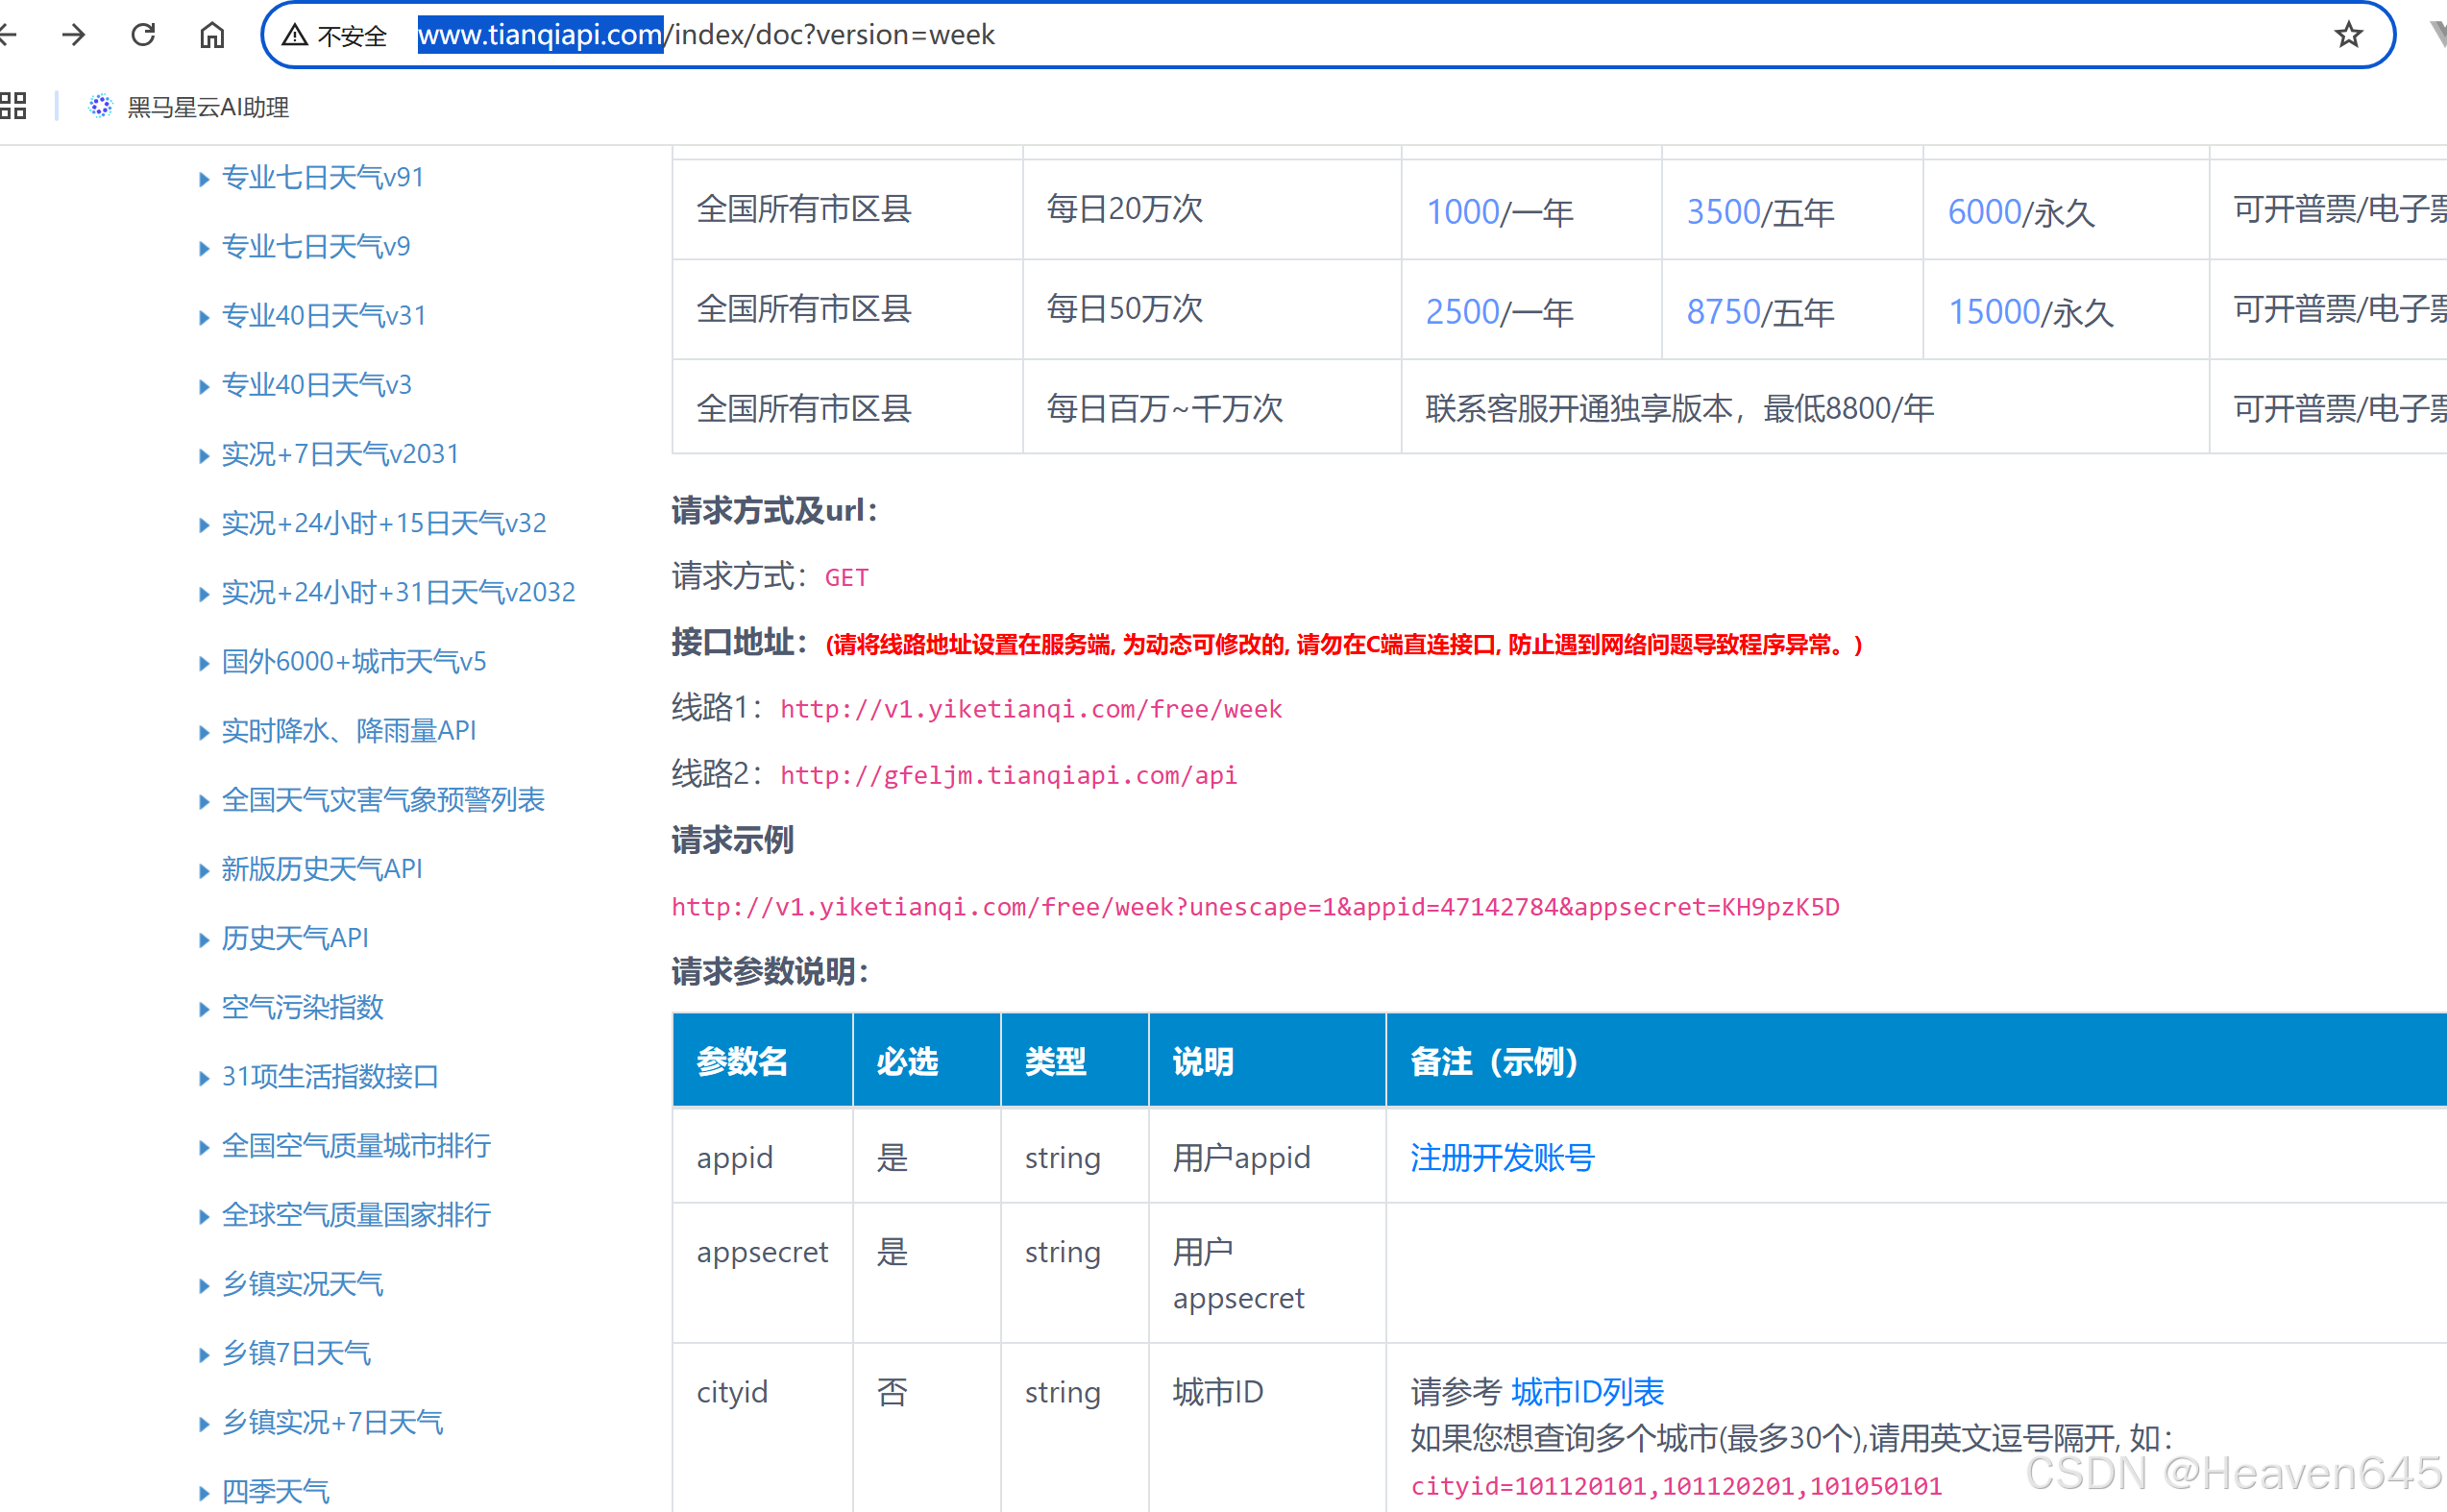
Task: Expand arrow beside 专业七日天气v91
Action: (x=204, y=179)
